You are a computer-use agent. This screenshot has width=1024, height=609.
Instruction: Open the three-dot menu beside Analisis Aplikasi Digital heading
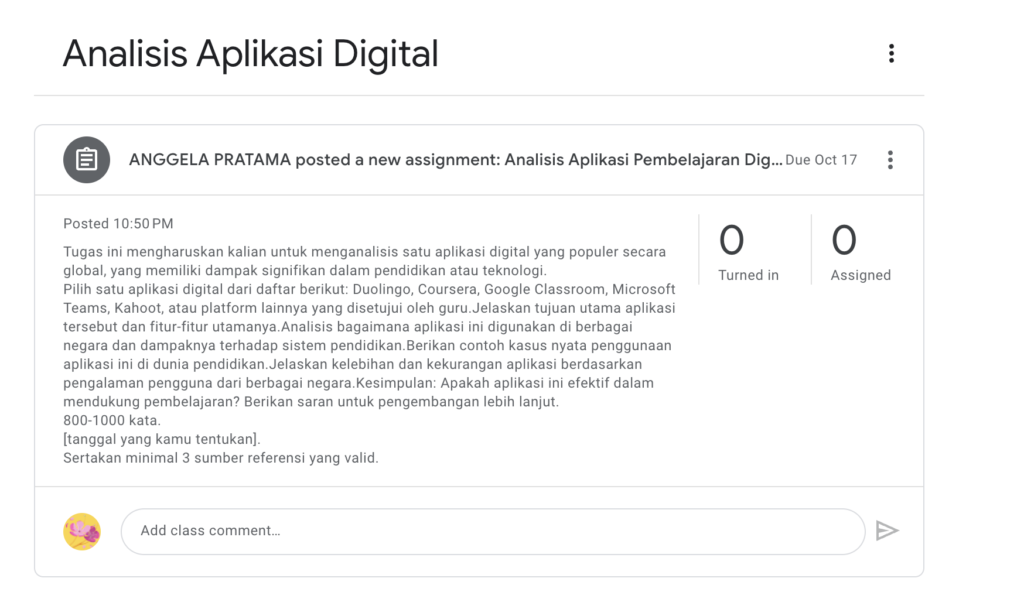pyautogui.click(x=891, y=54)
